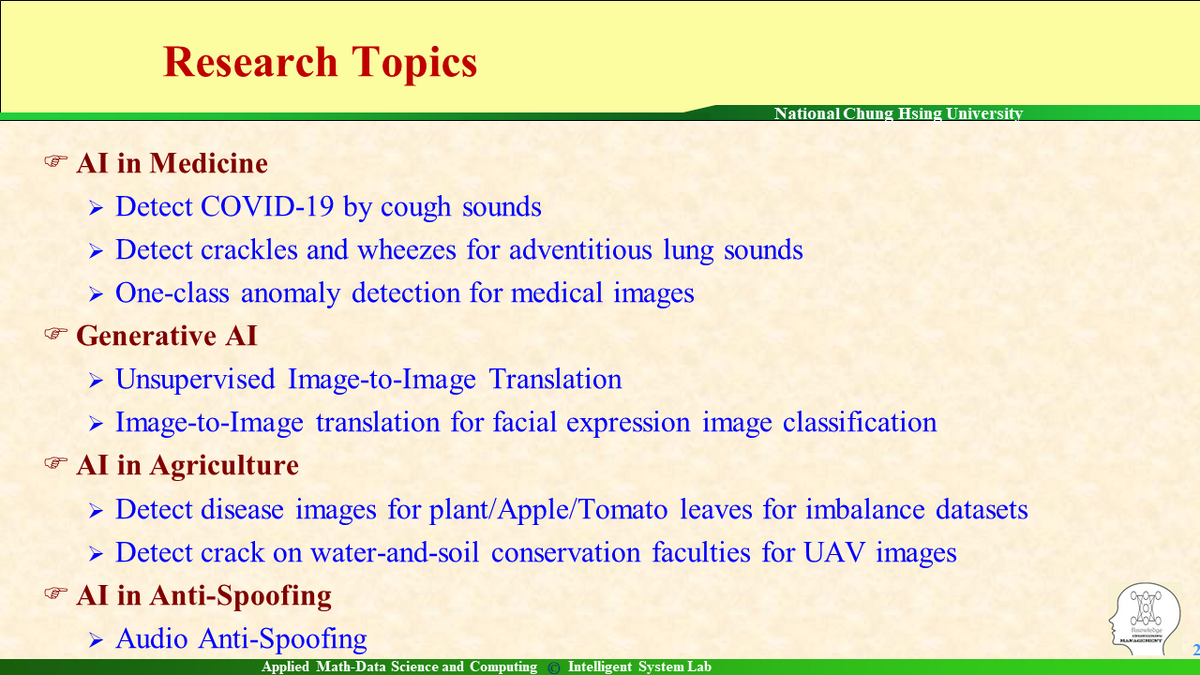This screenshot has height=675, width=1200.
Task: Click the arrow bullet before Audio Anti-Spoofing
Action: (x=96, y=639)
